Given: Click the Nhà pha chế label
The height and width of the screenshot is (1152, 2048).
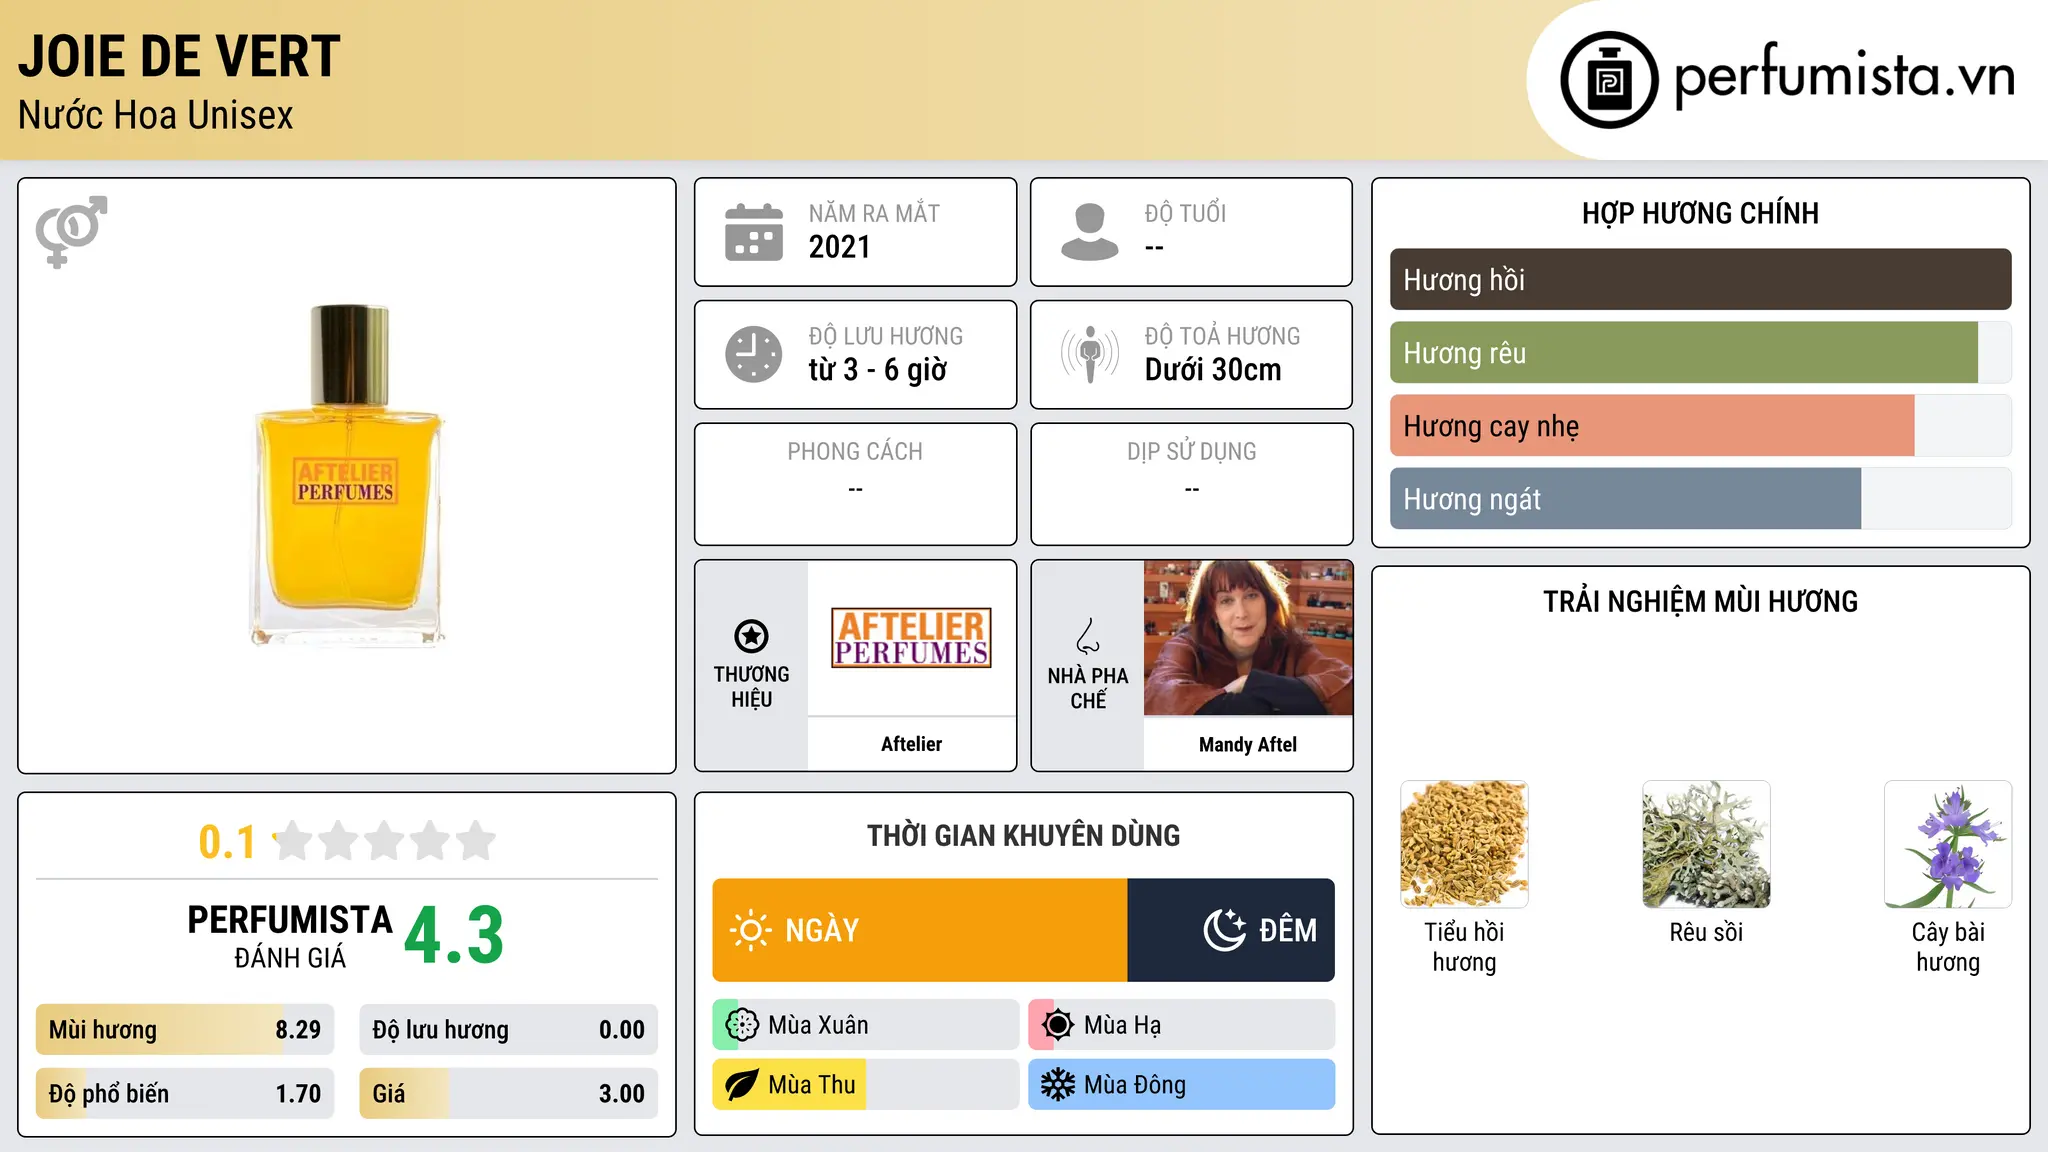Looking at the screenshot, I should click(1088, 688).
